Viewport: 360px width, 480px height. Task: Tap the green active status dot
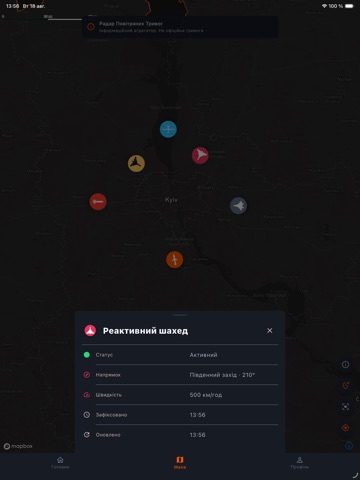pos(87,355)
